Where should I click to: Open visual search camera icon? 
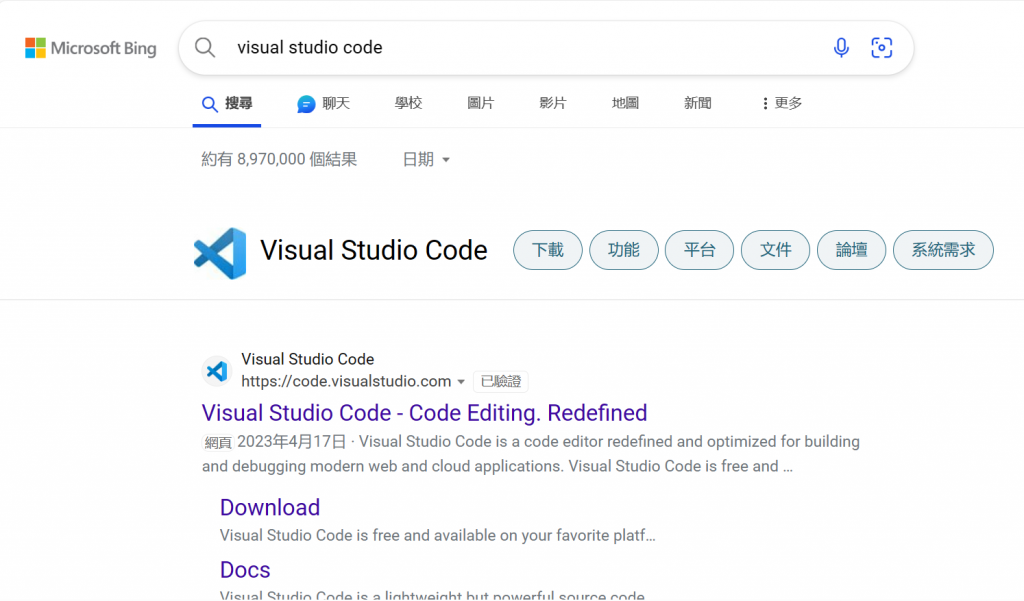882,48
